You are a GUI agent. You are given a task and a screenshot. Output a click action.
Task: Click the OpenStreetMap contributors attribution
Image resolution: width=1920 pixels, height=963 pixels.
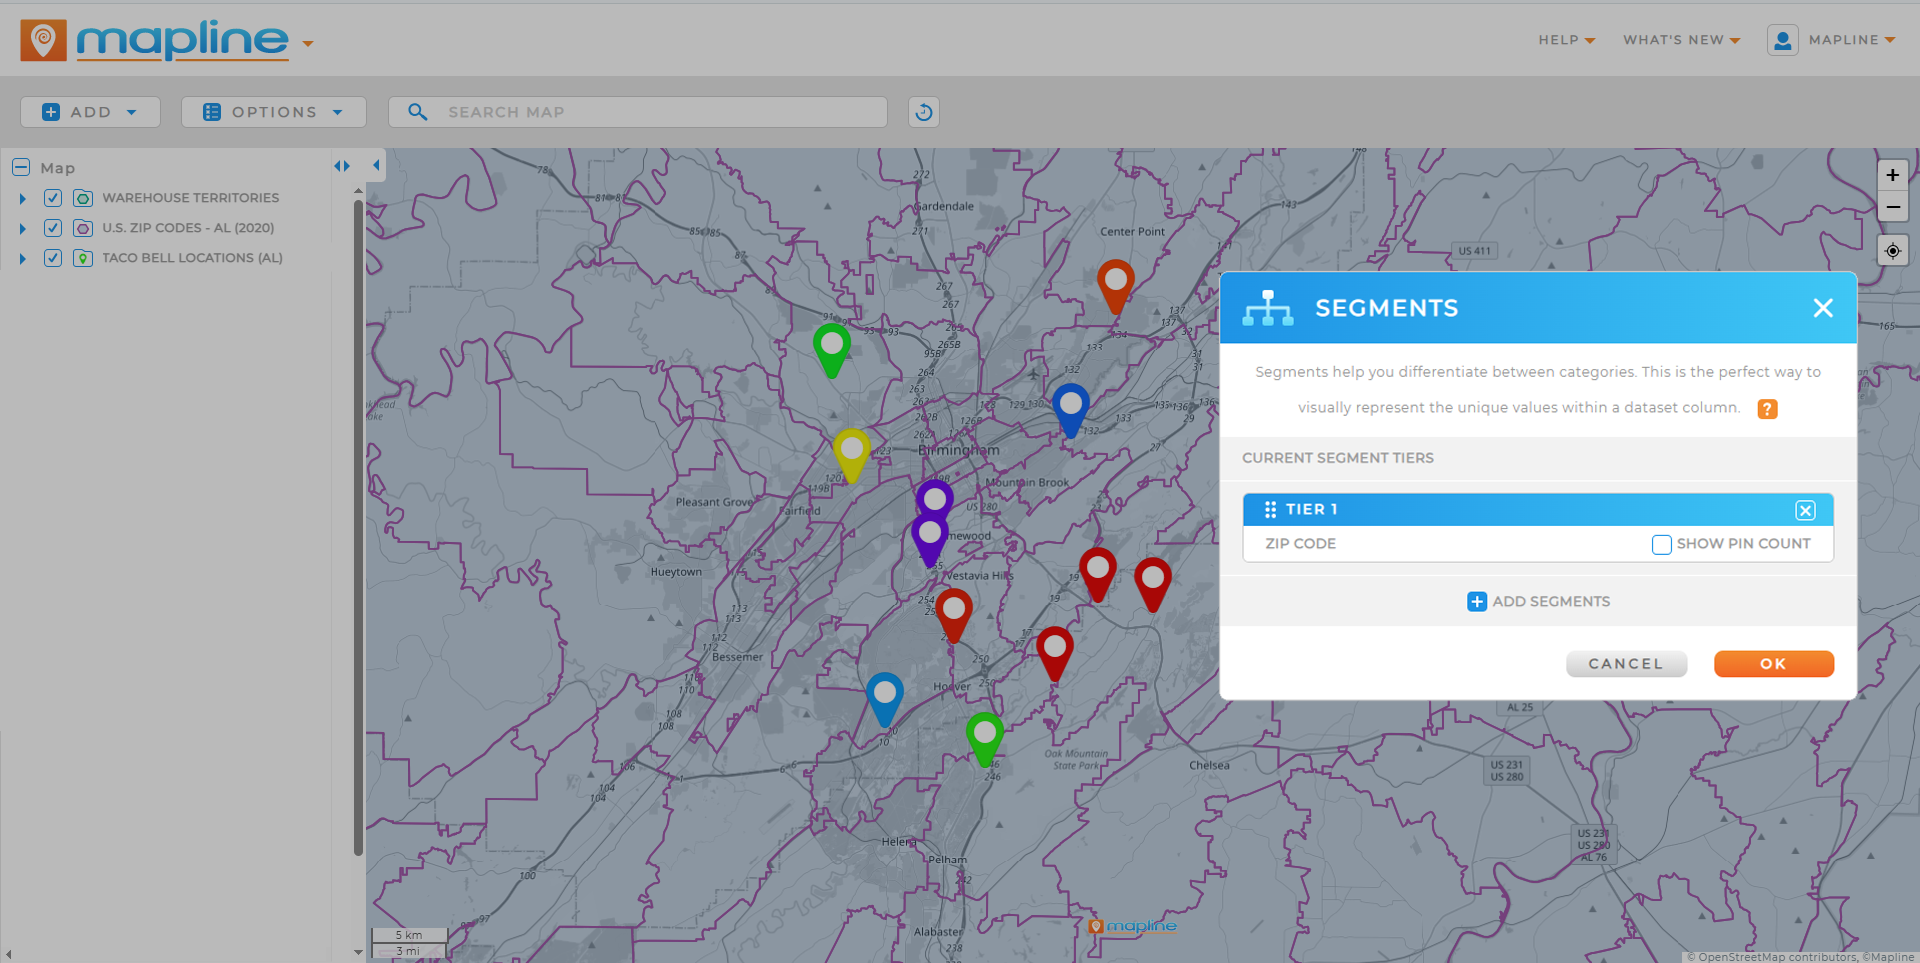click(x=1771, y=957)
